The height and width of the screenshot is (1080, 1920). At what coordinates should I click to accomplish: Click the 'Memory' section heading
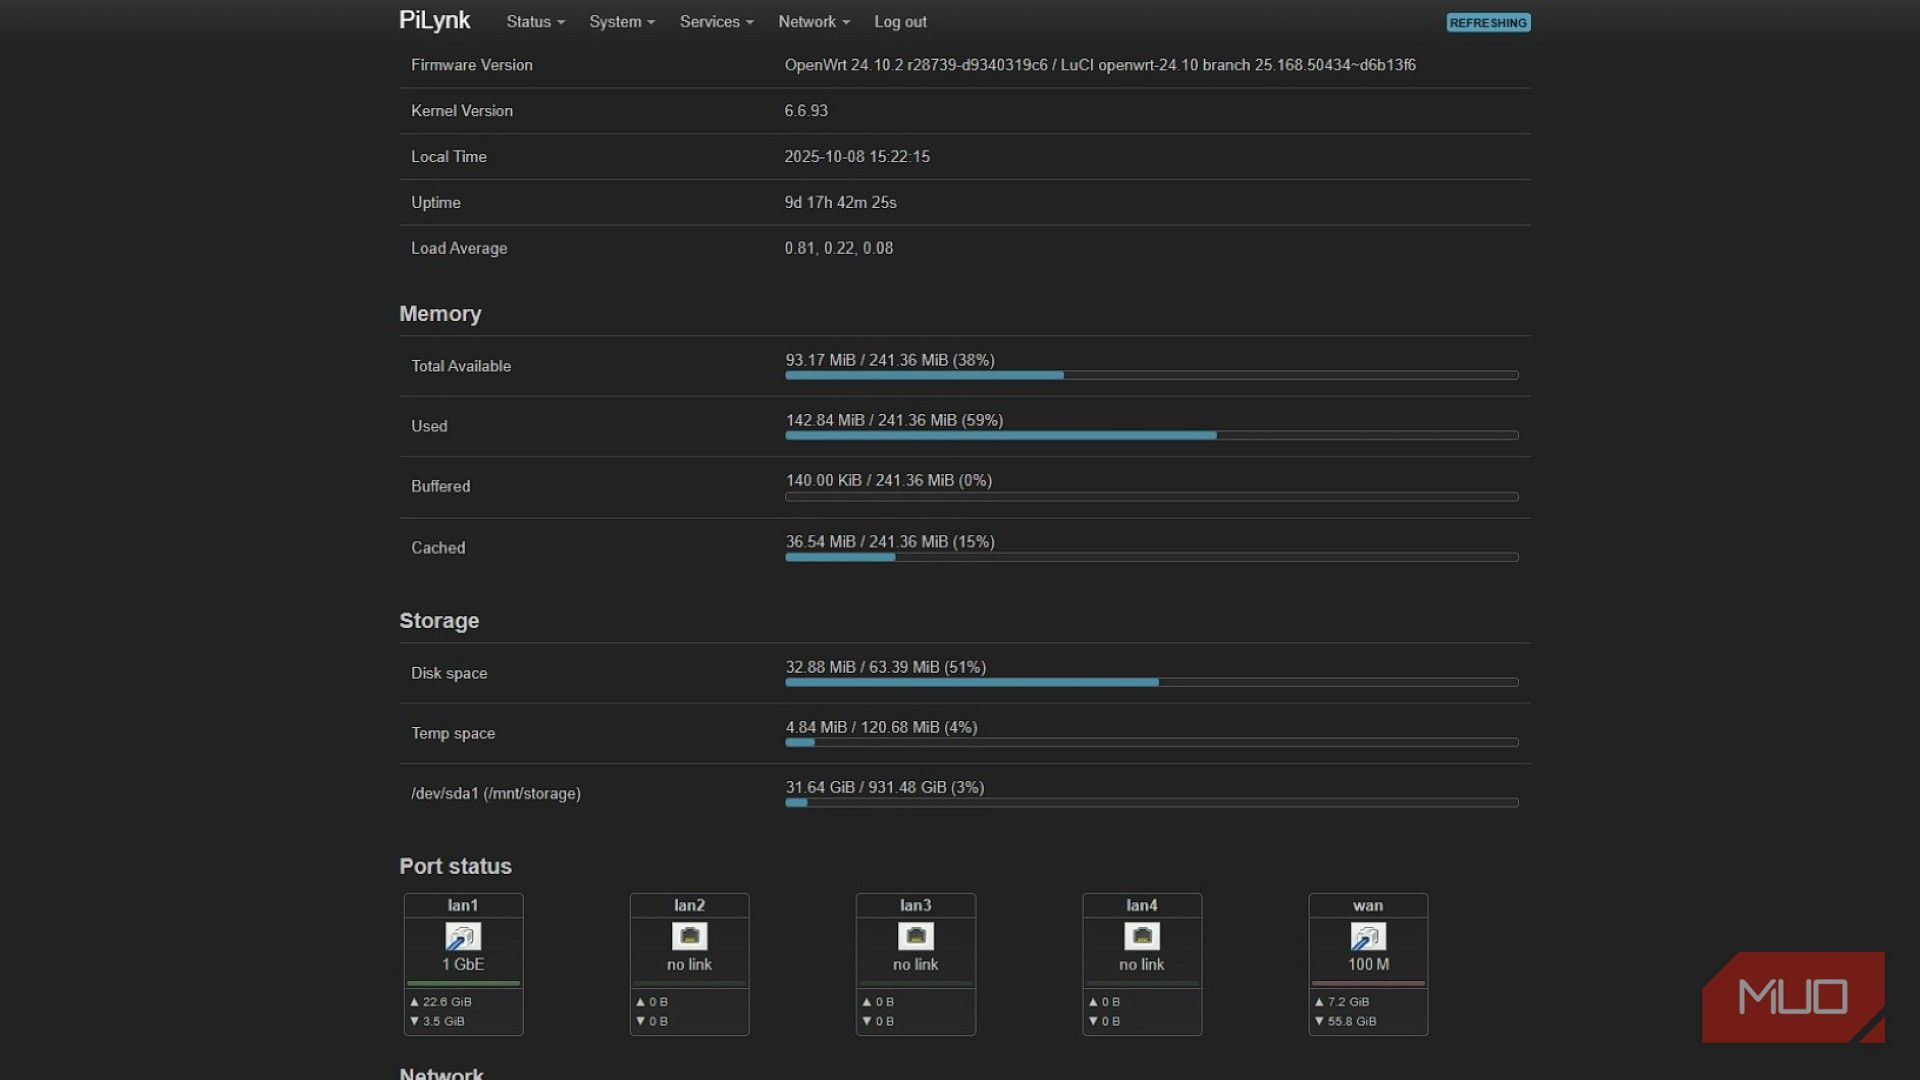[x=440, y=314]
